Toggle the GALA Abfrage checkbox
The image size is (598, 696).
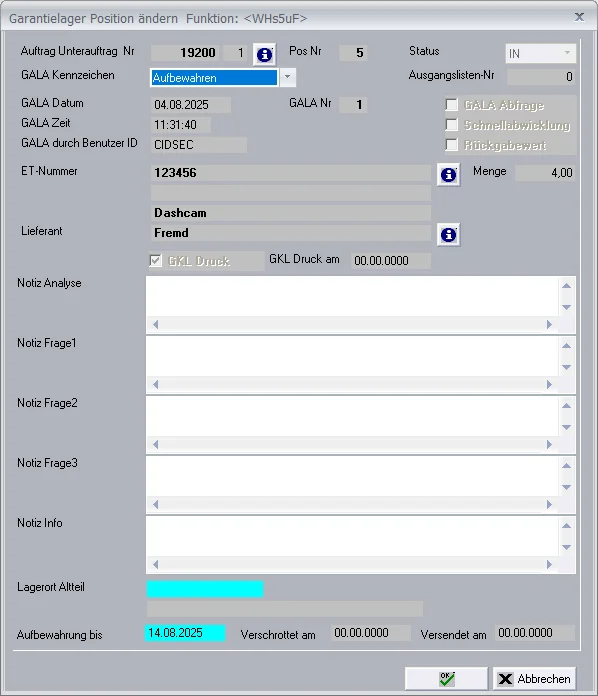[451, 105]
